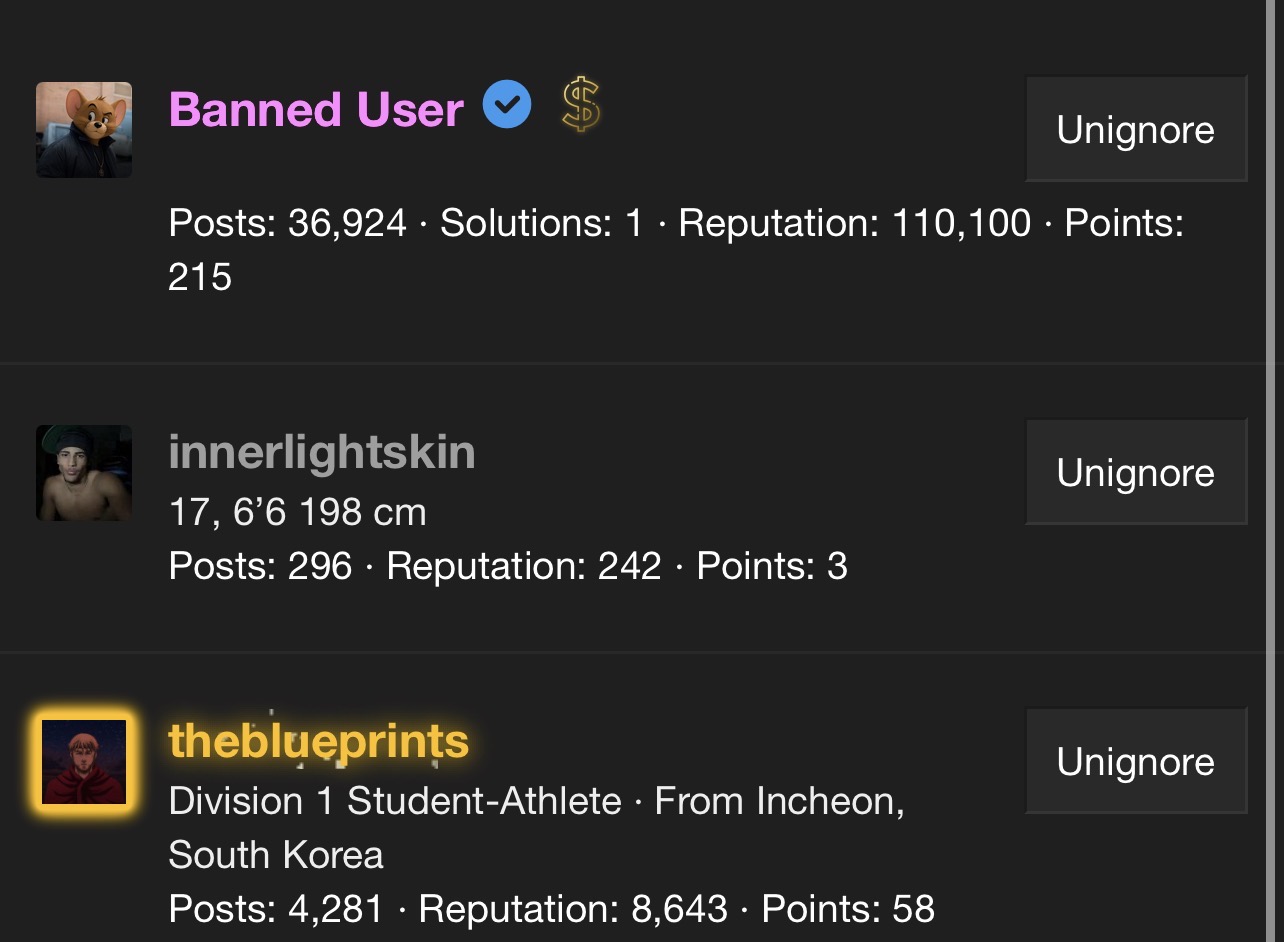Open theblueprints' glowing gold avatar

(84, 762)
